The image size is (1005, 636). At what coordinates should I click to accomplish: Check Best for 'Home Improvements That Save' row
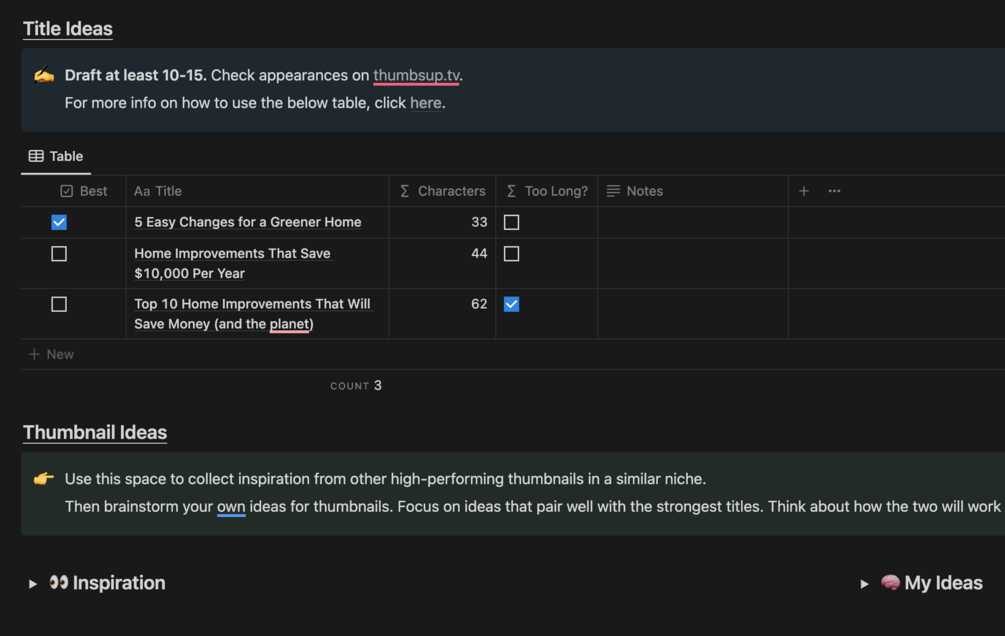(x=59, y=254)
